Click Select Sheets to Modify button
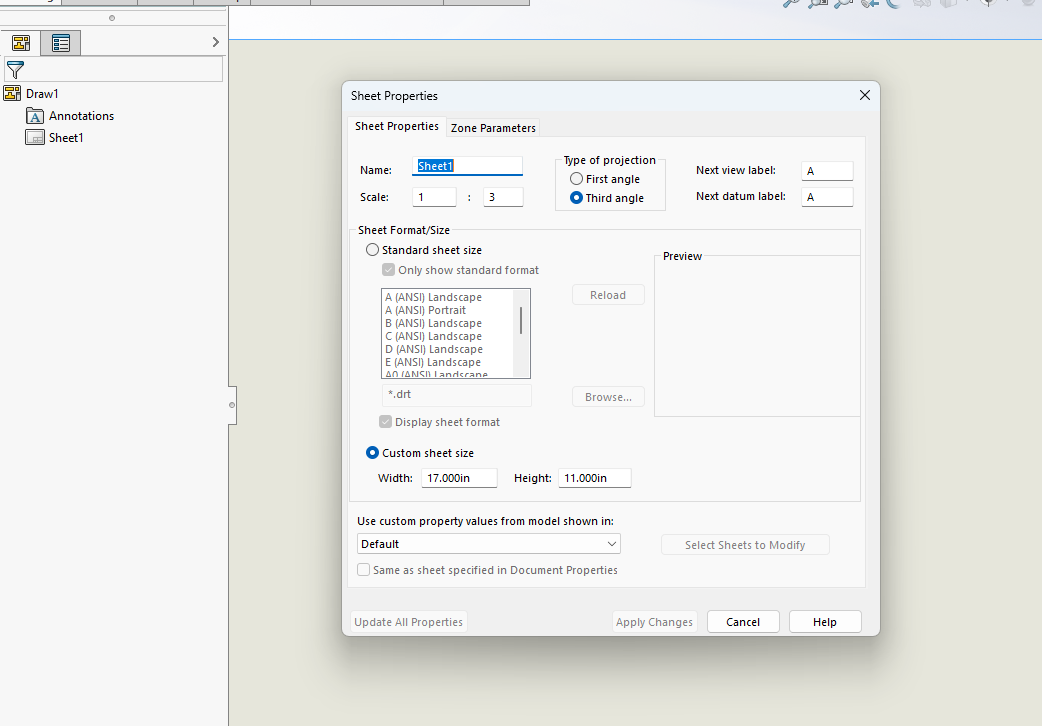The width and height of the screenshot is (1042, 726). pos(745,545)
